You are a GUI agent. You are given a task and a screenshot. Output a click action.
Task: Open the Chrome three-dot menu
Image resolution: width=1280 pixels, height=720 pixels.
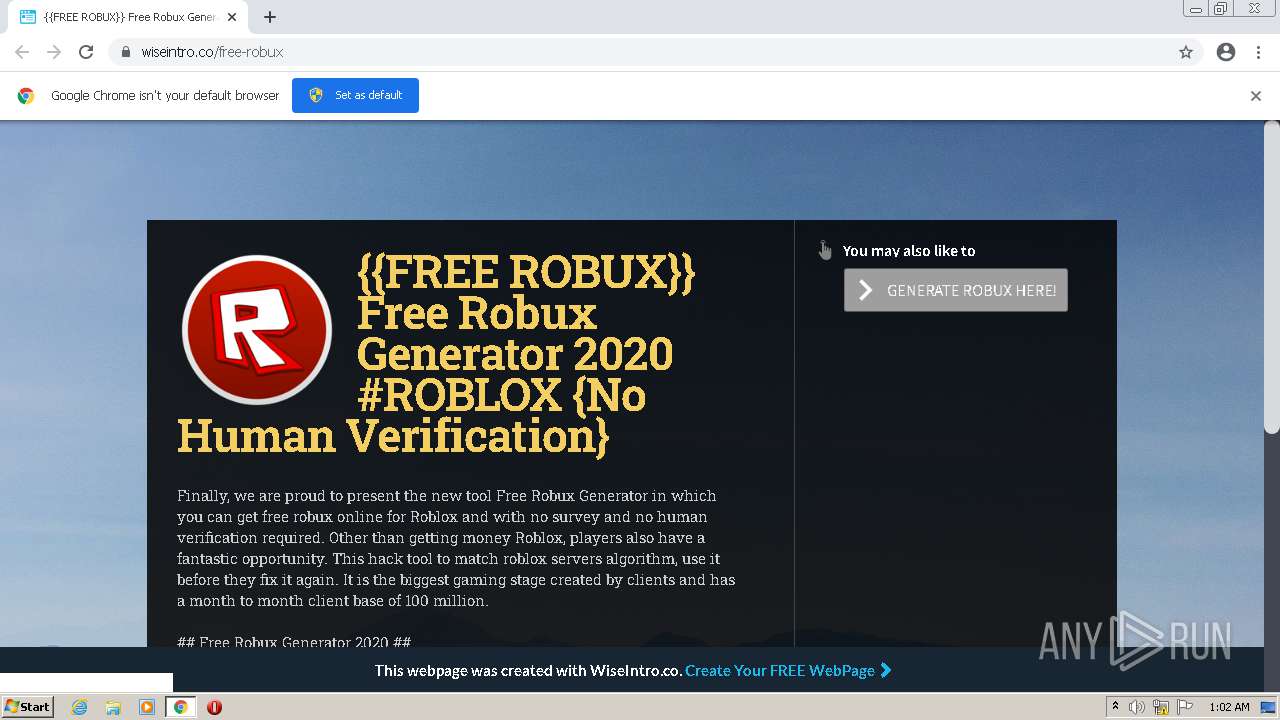[1258, 52]
